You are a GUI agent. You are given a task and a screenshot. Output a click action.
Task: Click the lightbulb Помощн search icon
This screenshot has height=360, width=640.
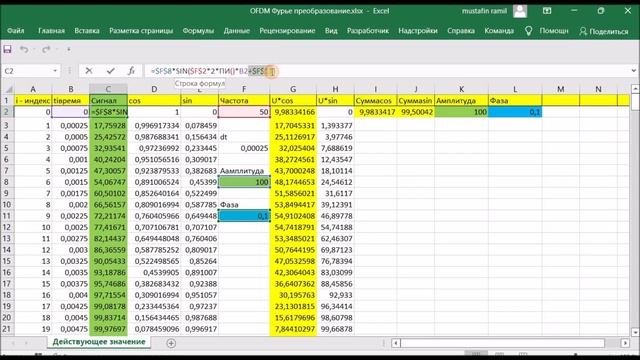(529, 31)
